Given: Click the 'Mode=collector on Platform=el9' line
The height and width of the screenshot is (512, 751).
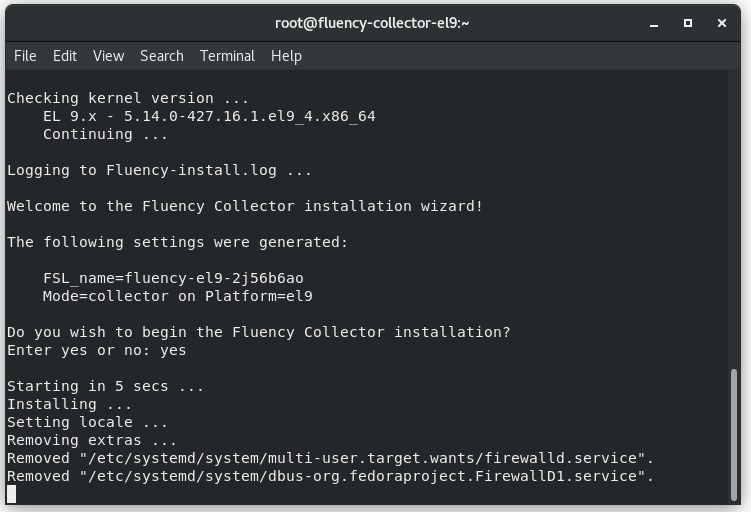Looking at the screenshot, I should 178,296.
